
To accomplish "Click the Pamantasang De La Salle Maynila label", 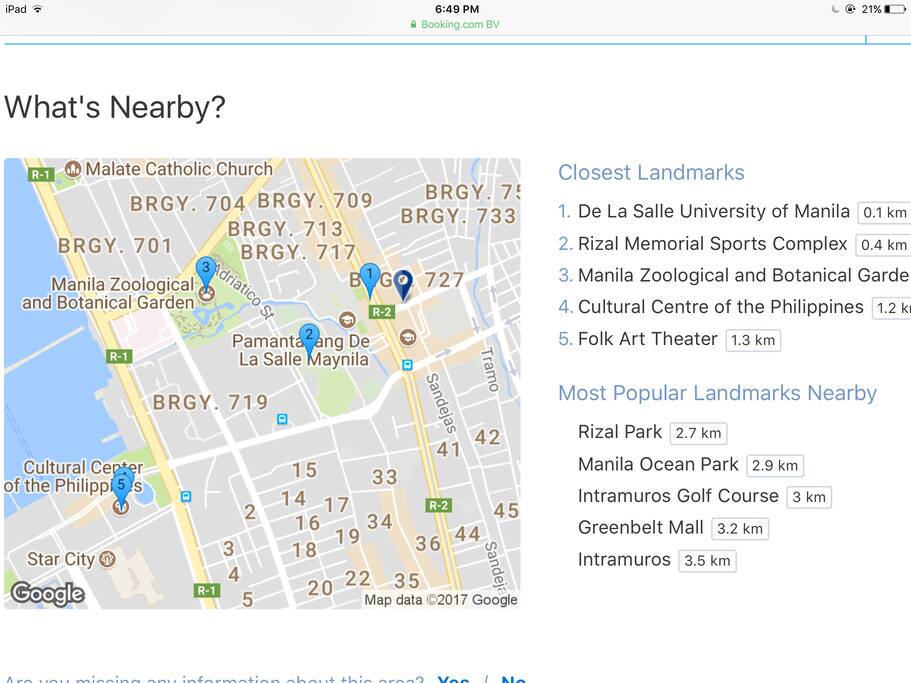I will [301, 350].
